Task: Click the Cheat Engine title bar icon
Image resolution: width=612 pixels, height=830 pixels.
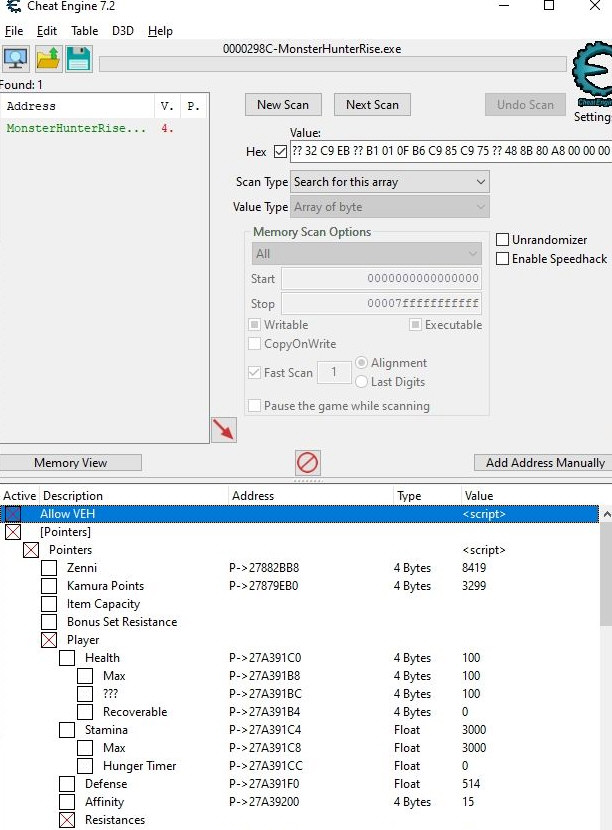Action: (13, 6)
